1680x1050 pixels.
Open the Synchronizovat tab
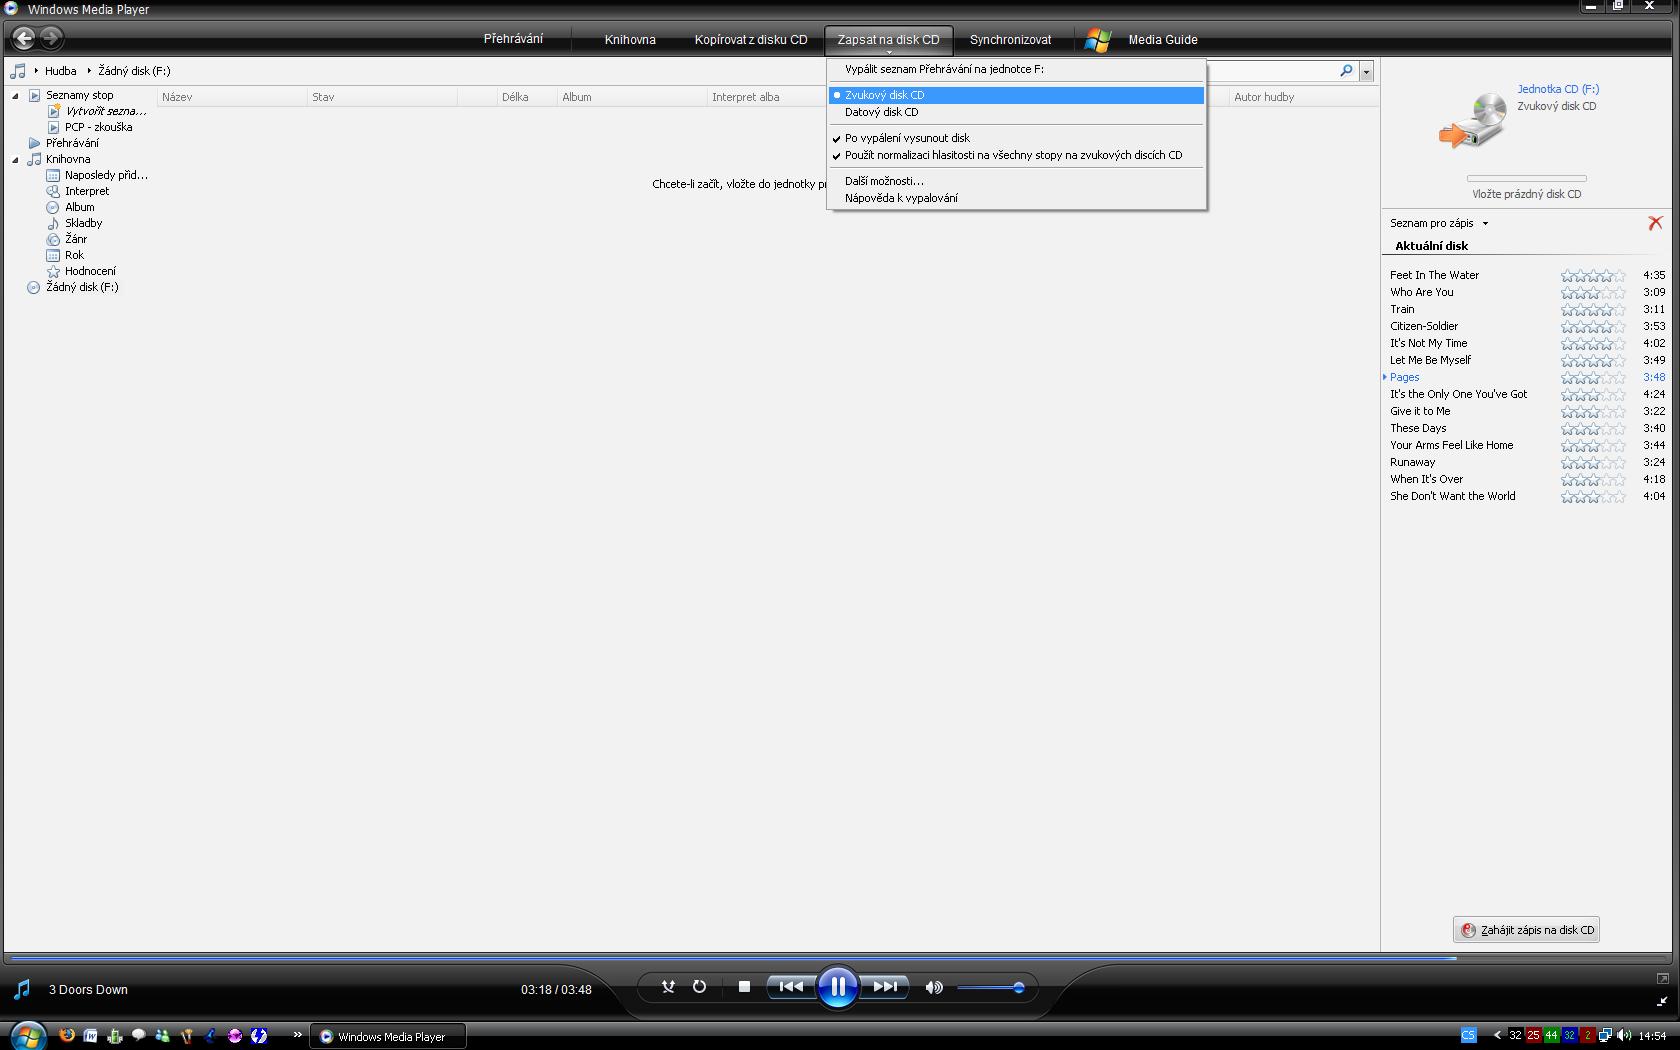1010,40
